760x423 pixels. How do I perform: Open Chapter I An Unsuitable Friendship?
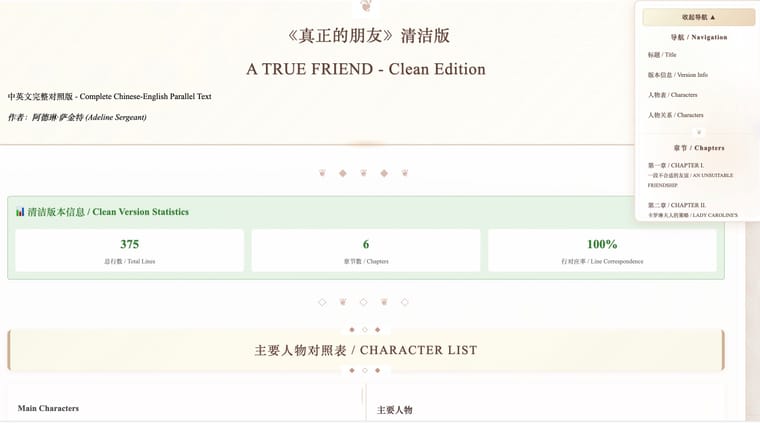(x=690, y=175)
